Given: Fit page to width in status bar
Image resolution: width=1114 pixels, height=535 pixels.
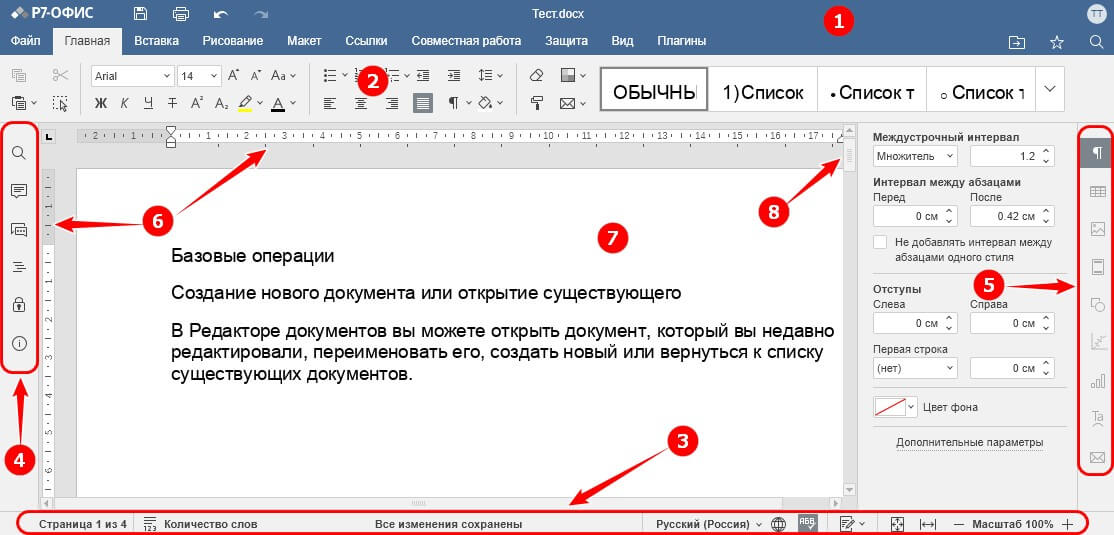Looking at the screenshot, I should click(928, 524).
